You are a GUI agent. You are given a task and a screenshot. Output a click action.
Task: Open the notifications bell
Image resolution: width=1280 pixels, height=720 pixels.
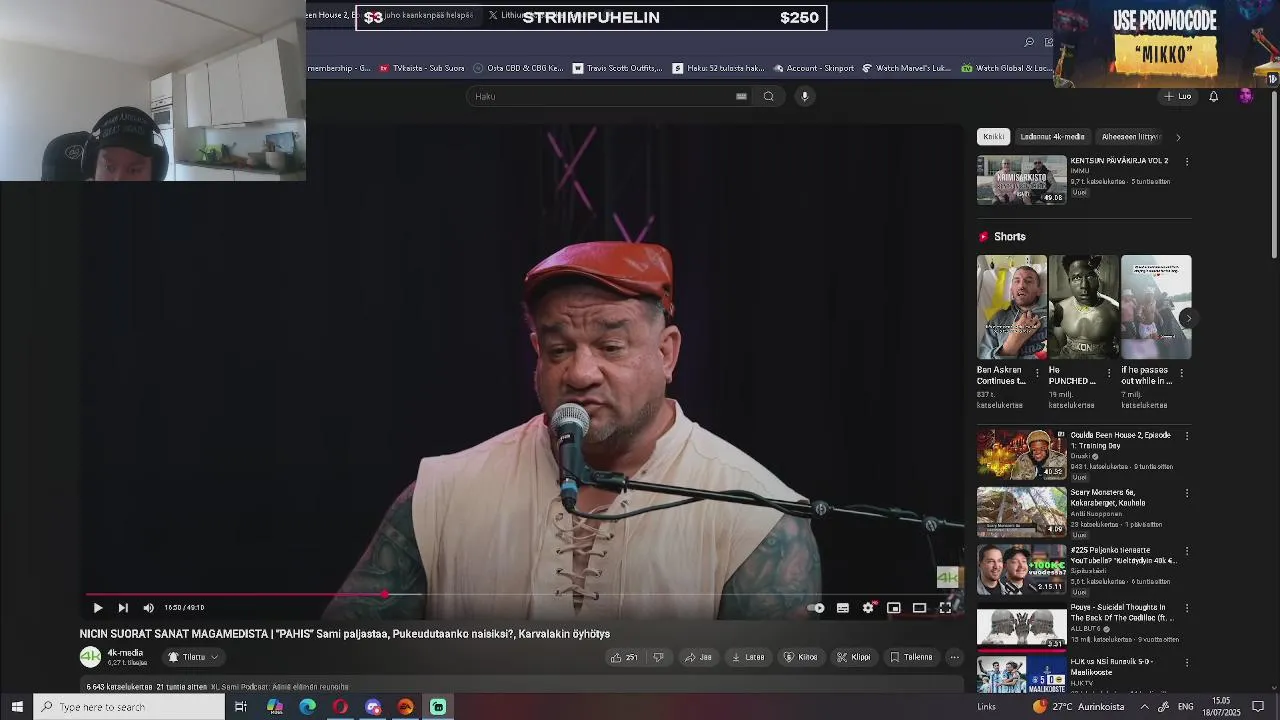click(1213, 96)
